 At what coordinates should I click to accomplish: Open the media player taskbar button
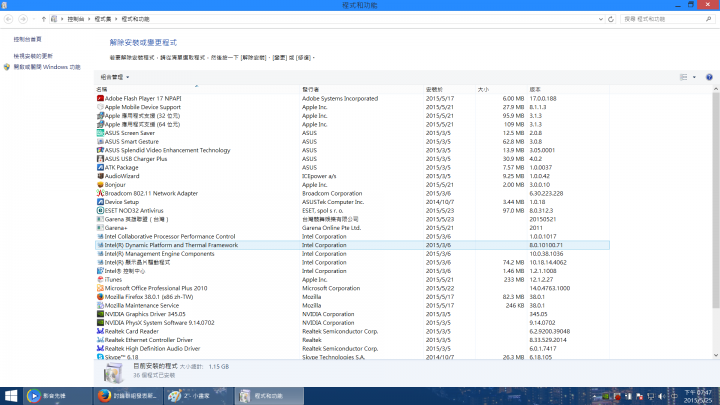(57, 396)
